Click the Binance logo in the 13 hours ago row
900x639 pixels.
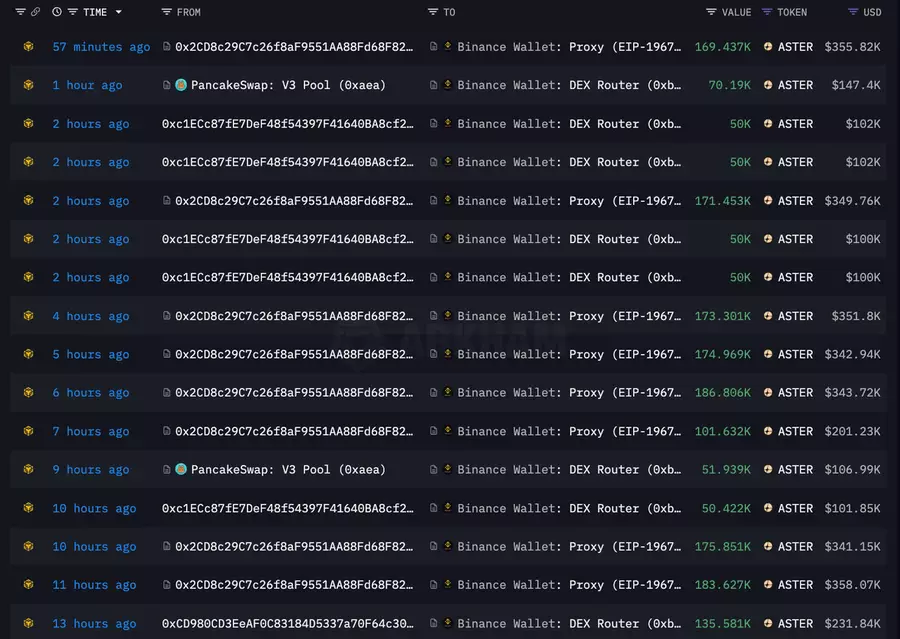click(447, 624)
